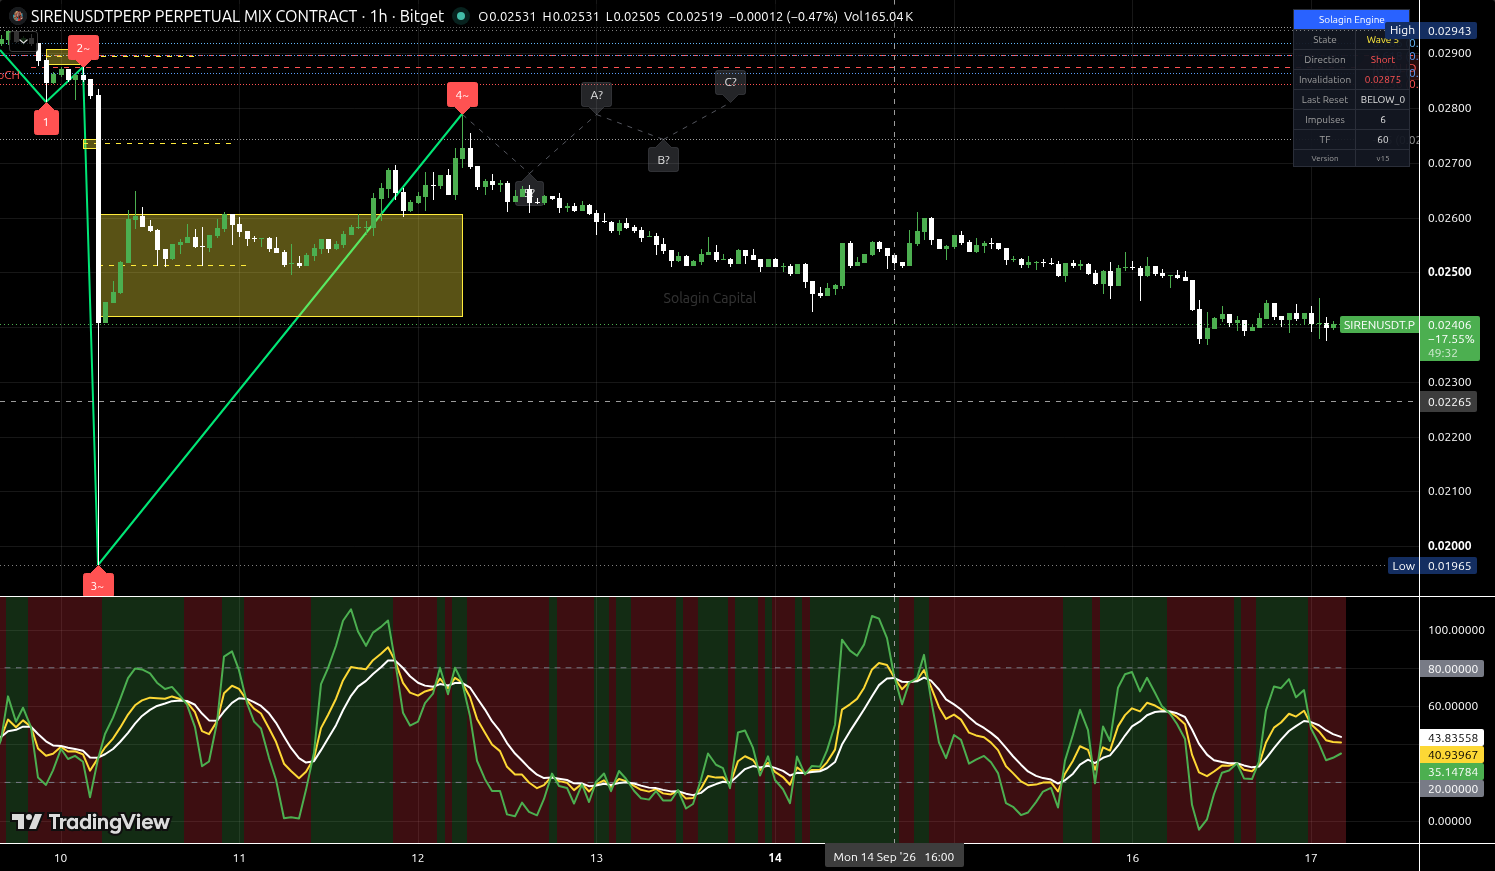Click the Version v15 cell

point(1382,158)
